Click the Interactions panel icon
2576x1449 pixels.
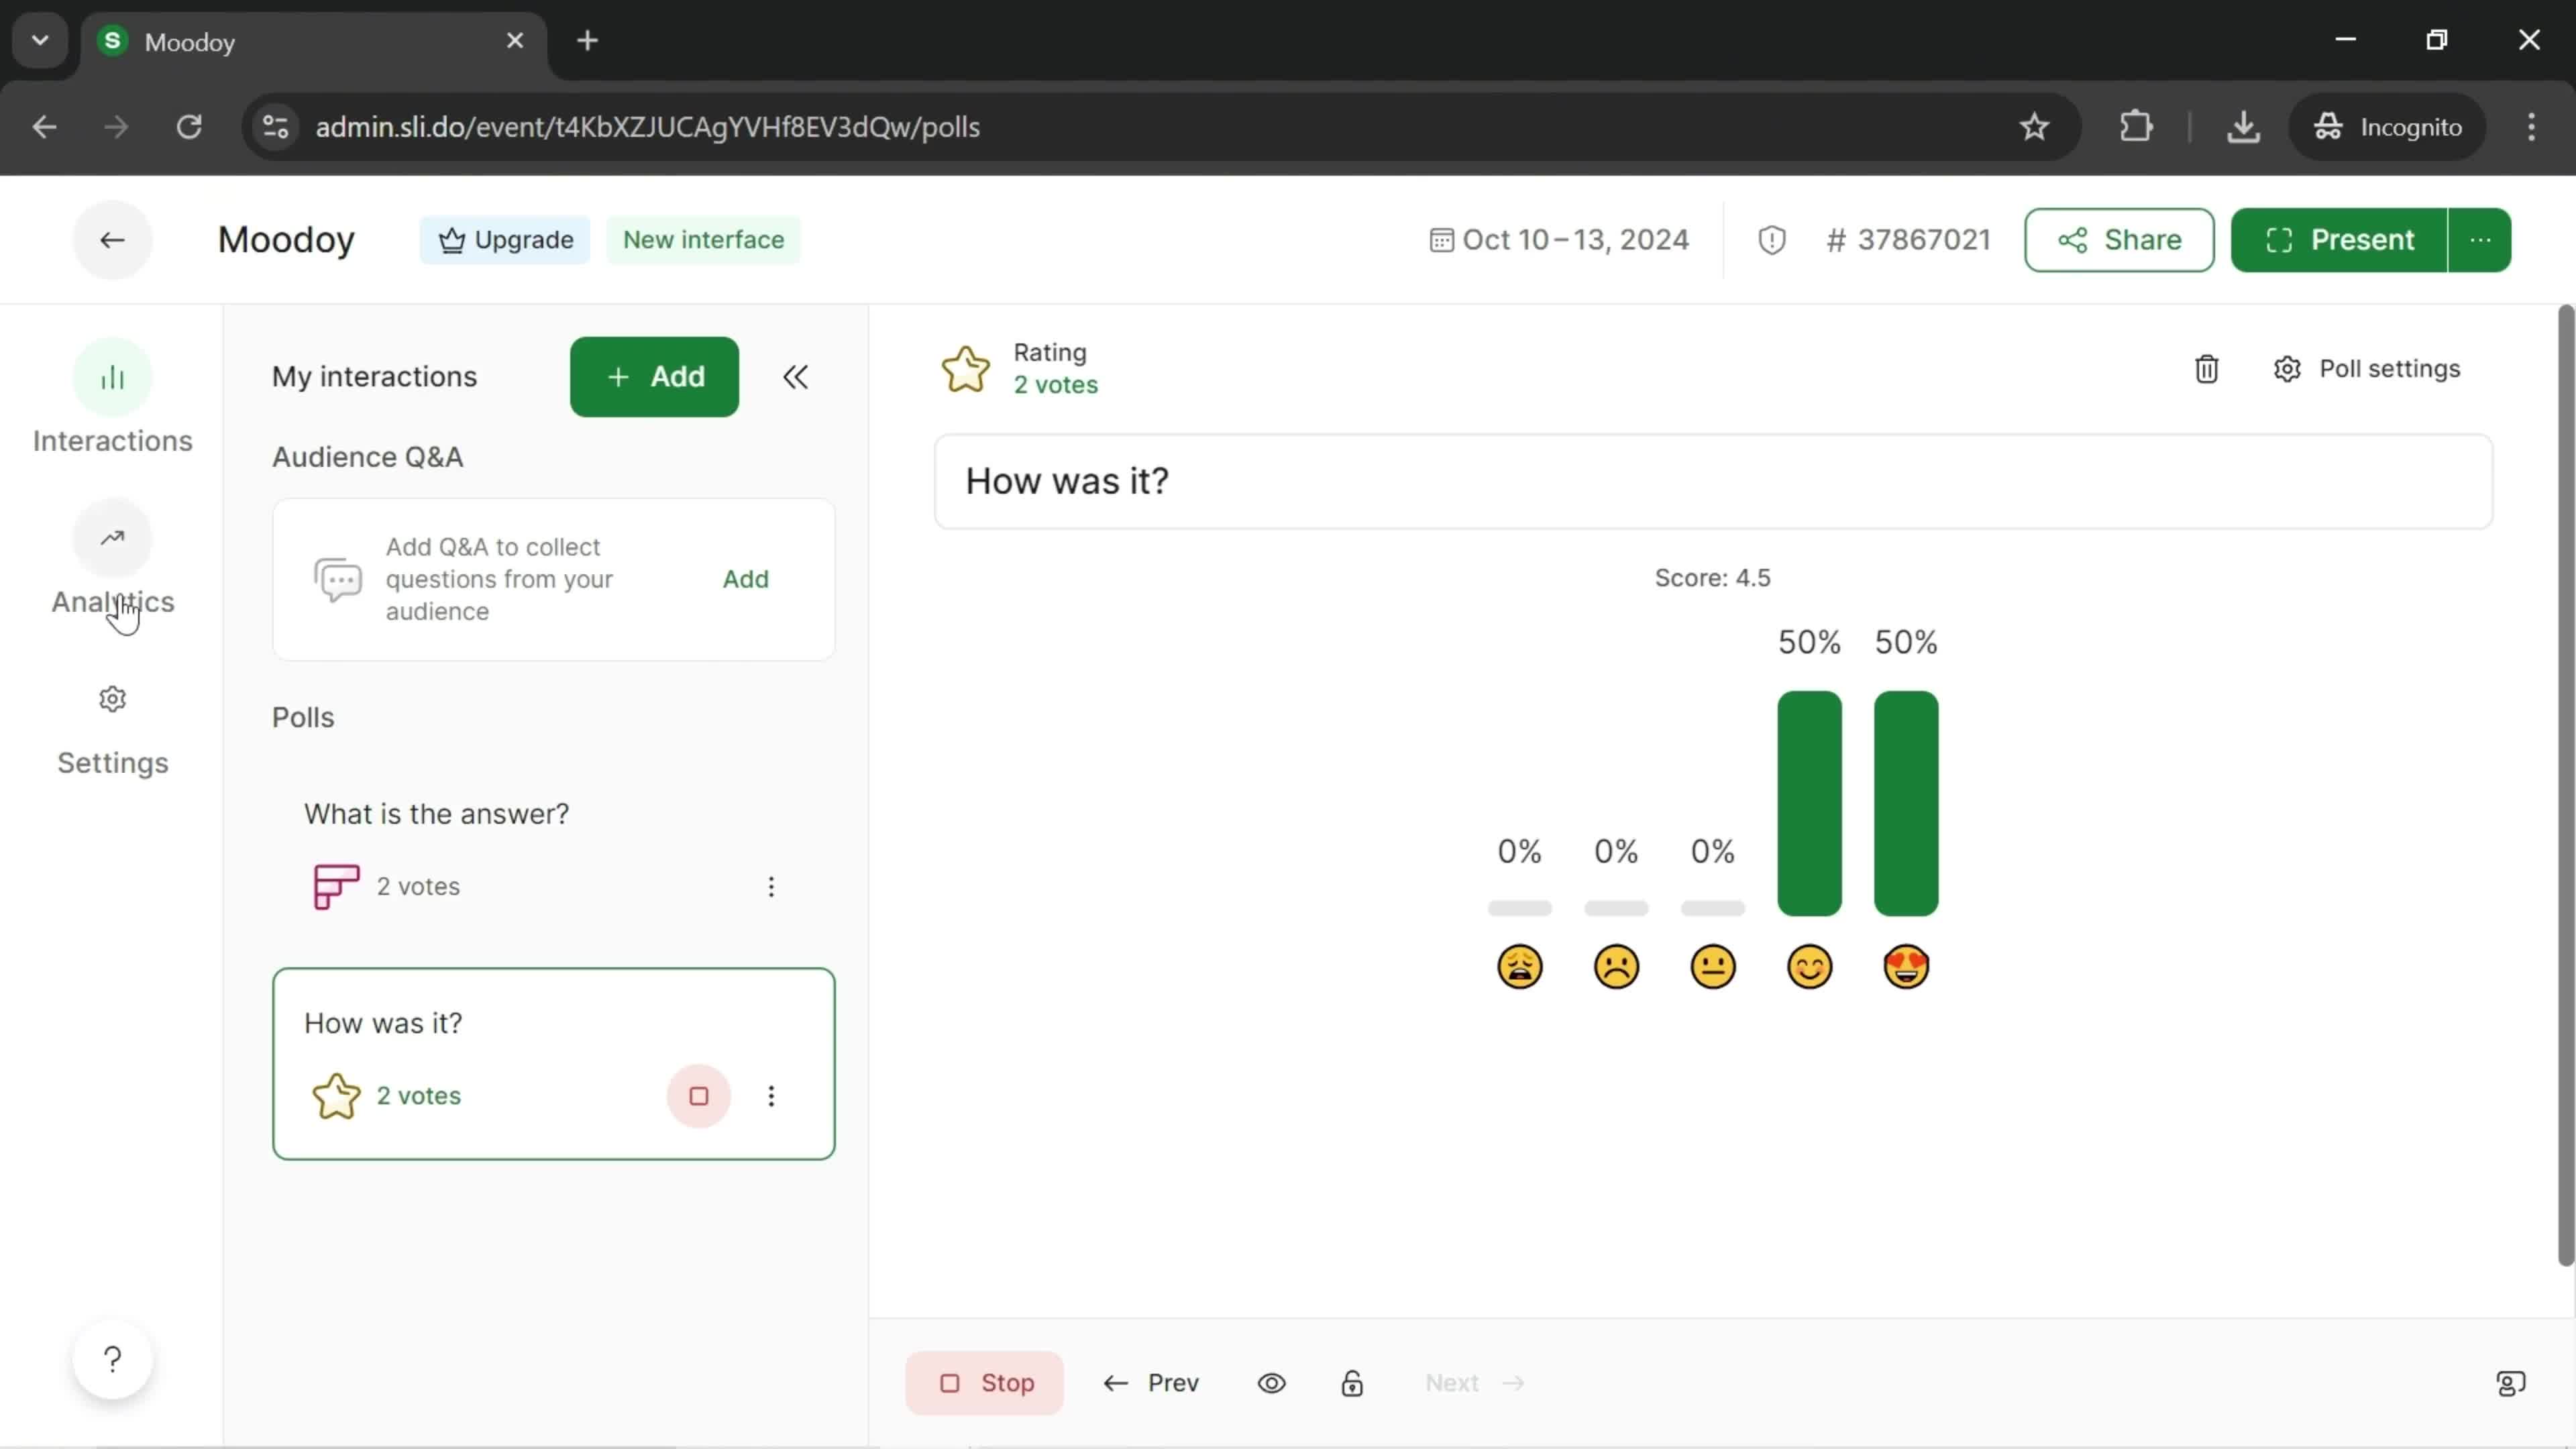point(111,377)
